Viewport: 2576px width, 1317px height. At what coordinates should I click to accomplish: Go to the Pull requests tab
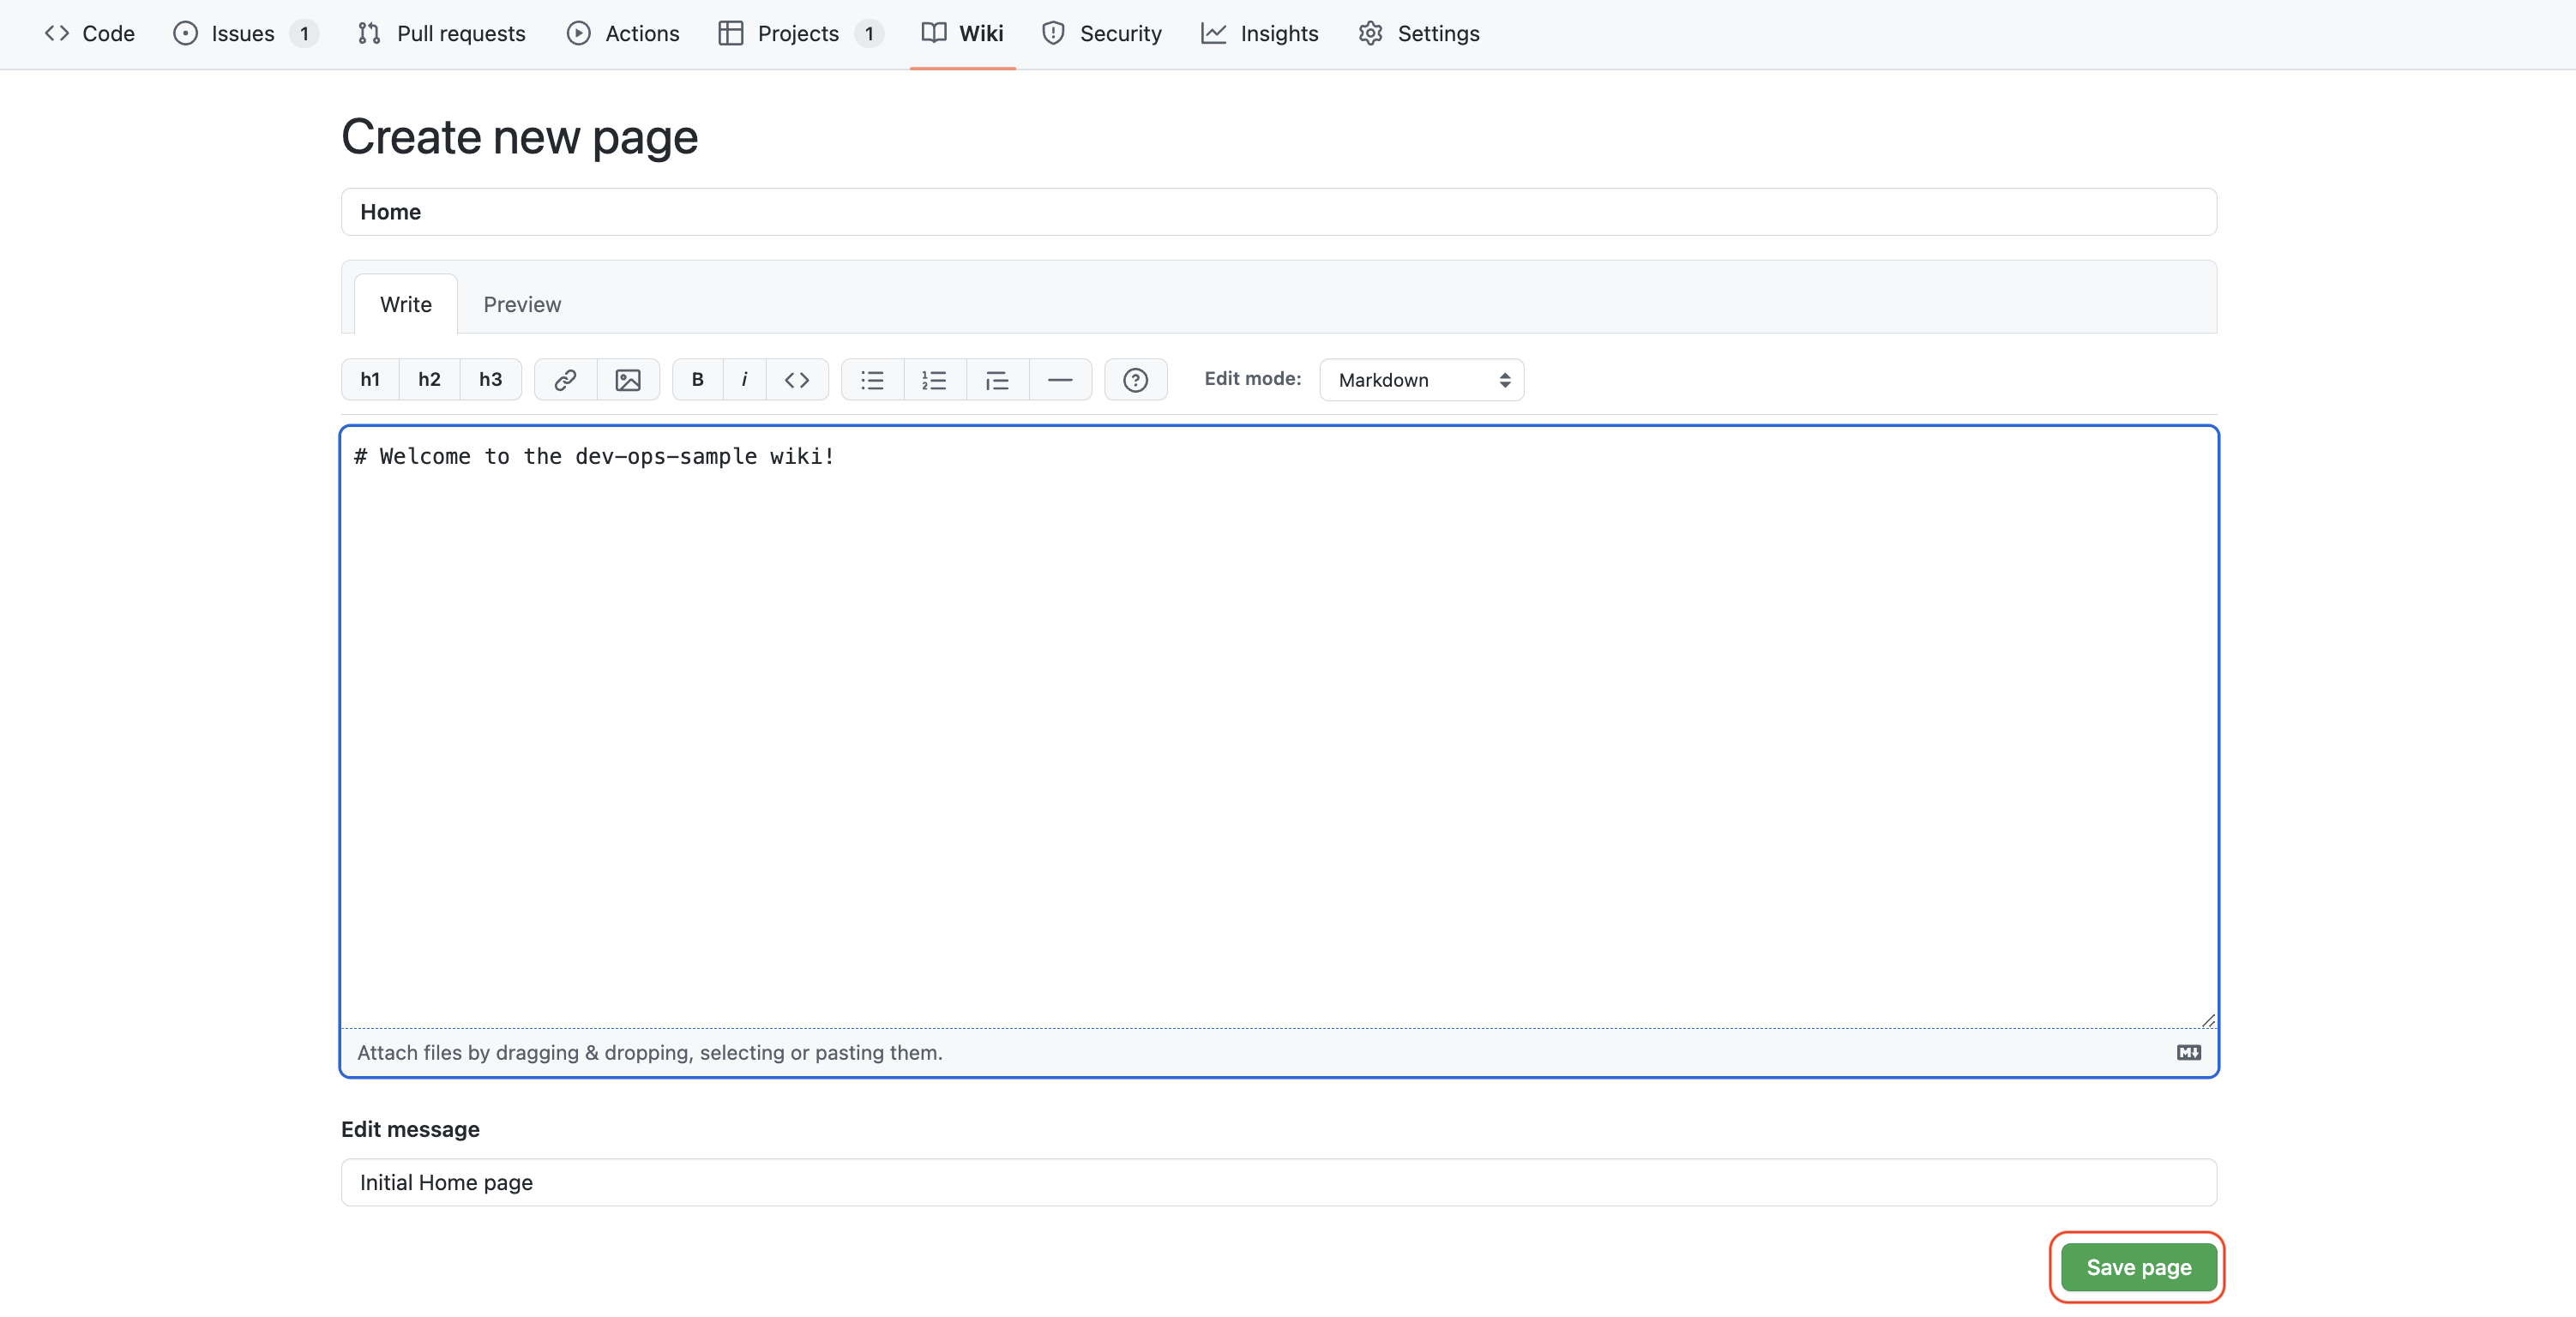[441, 33]
